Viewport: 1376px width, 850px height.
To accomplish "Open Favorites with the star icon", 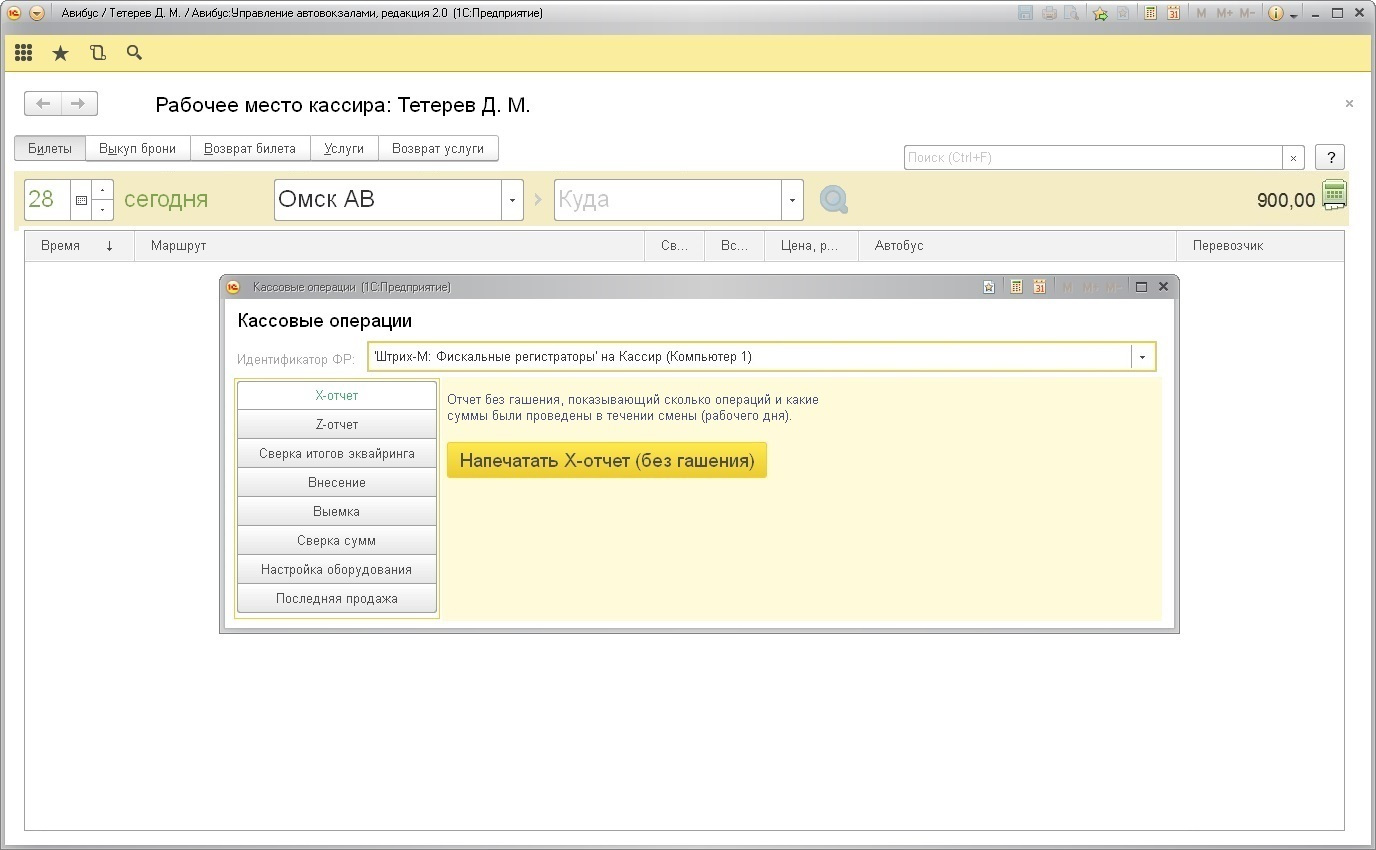I will (x=60, y=53).
